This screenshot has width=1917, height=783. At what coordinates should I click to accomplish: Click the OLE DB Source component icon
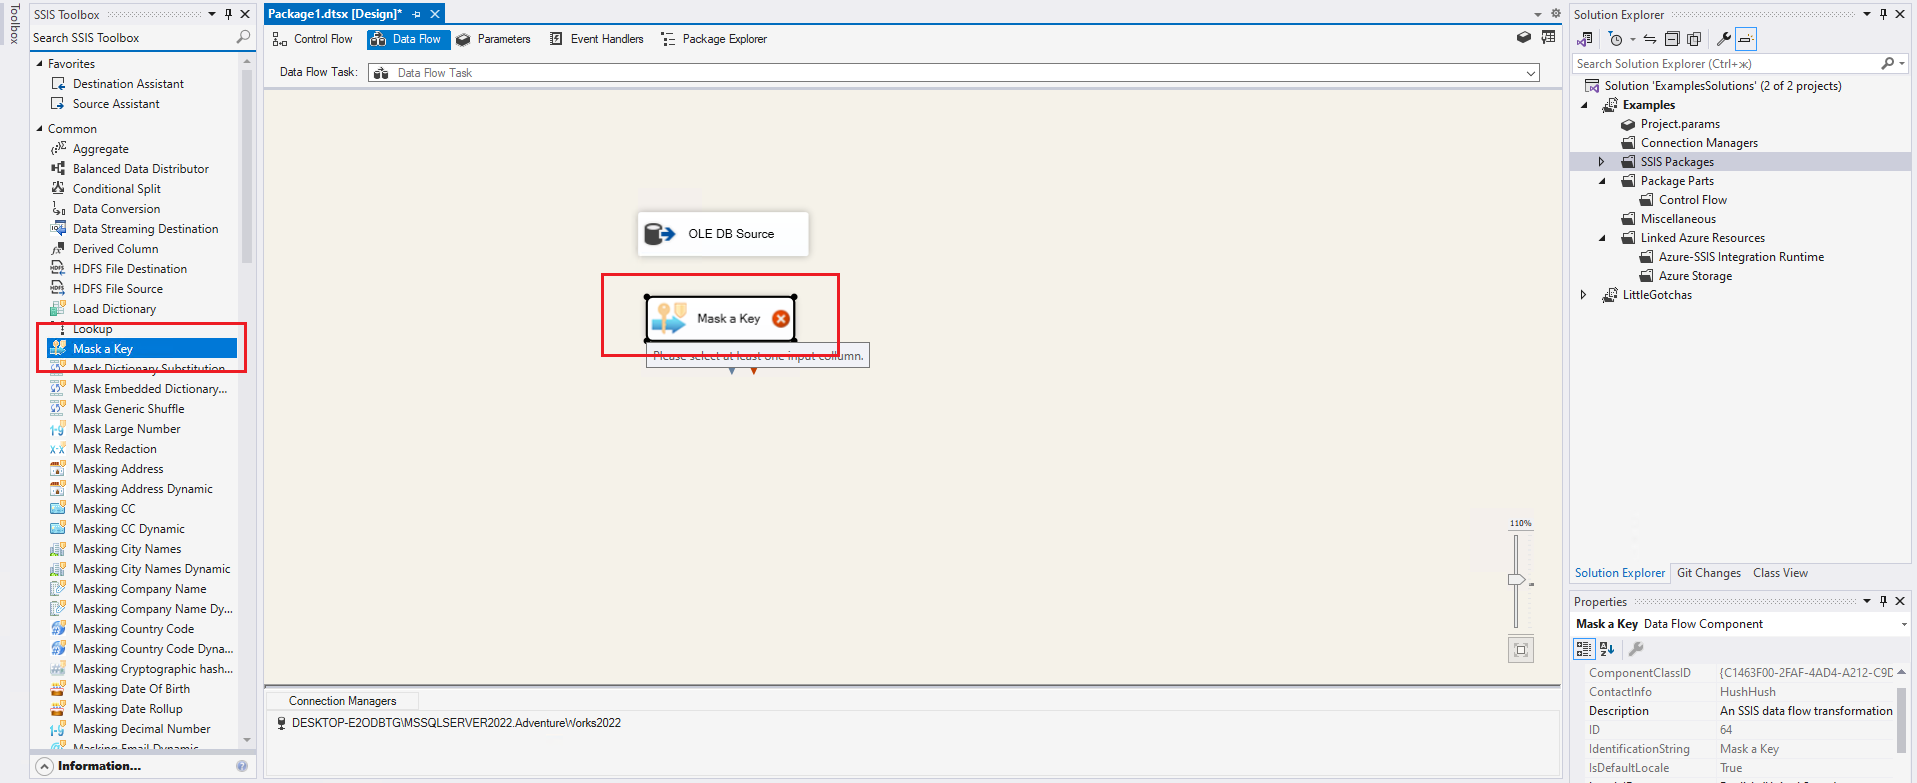coord(659,234)
